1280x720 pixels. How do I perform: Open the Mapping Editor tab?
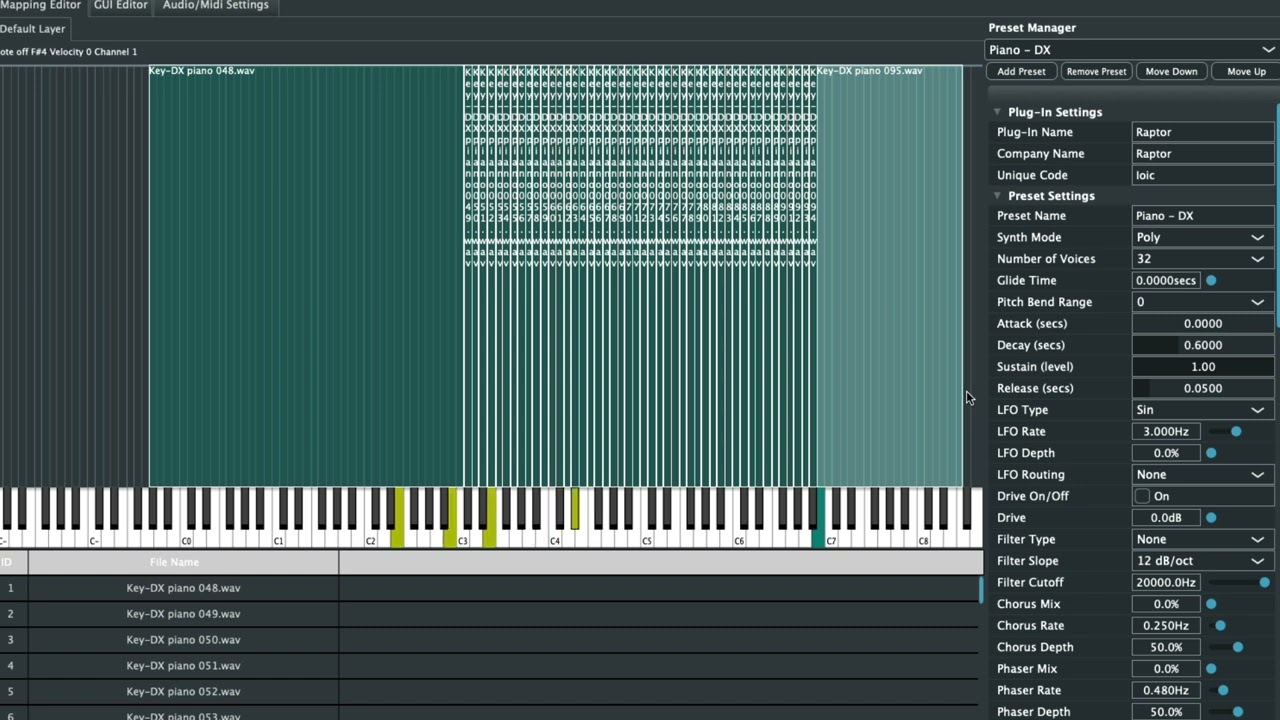tap(40, 6)
